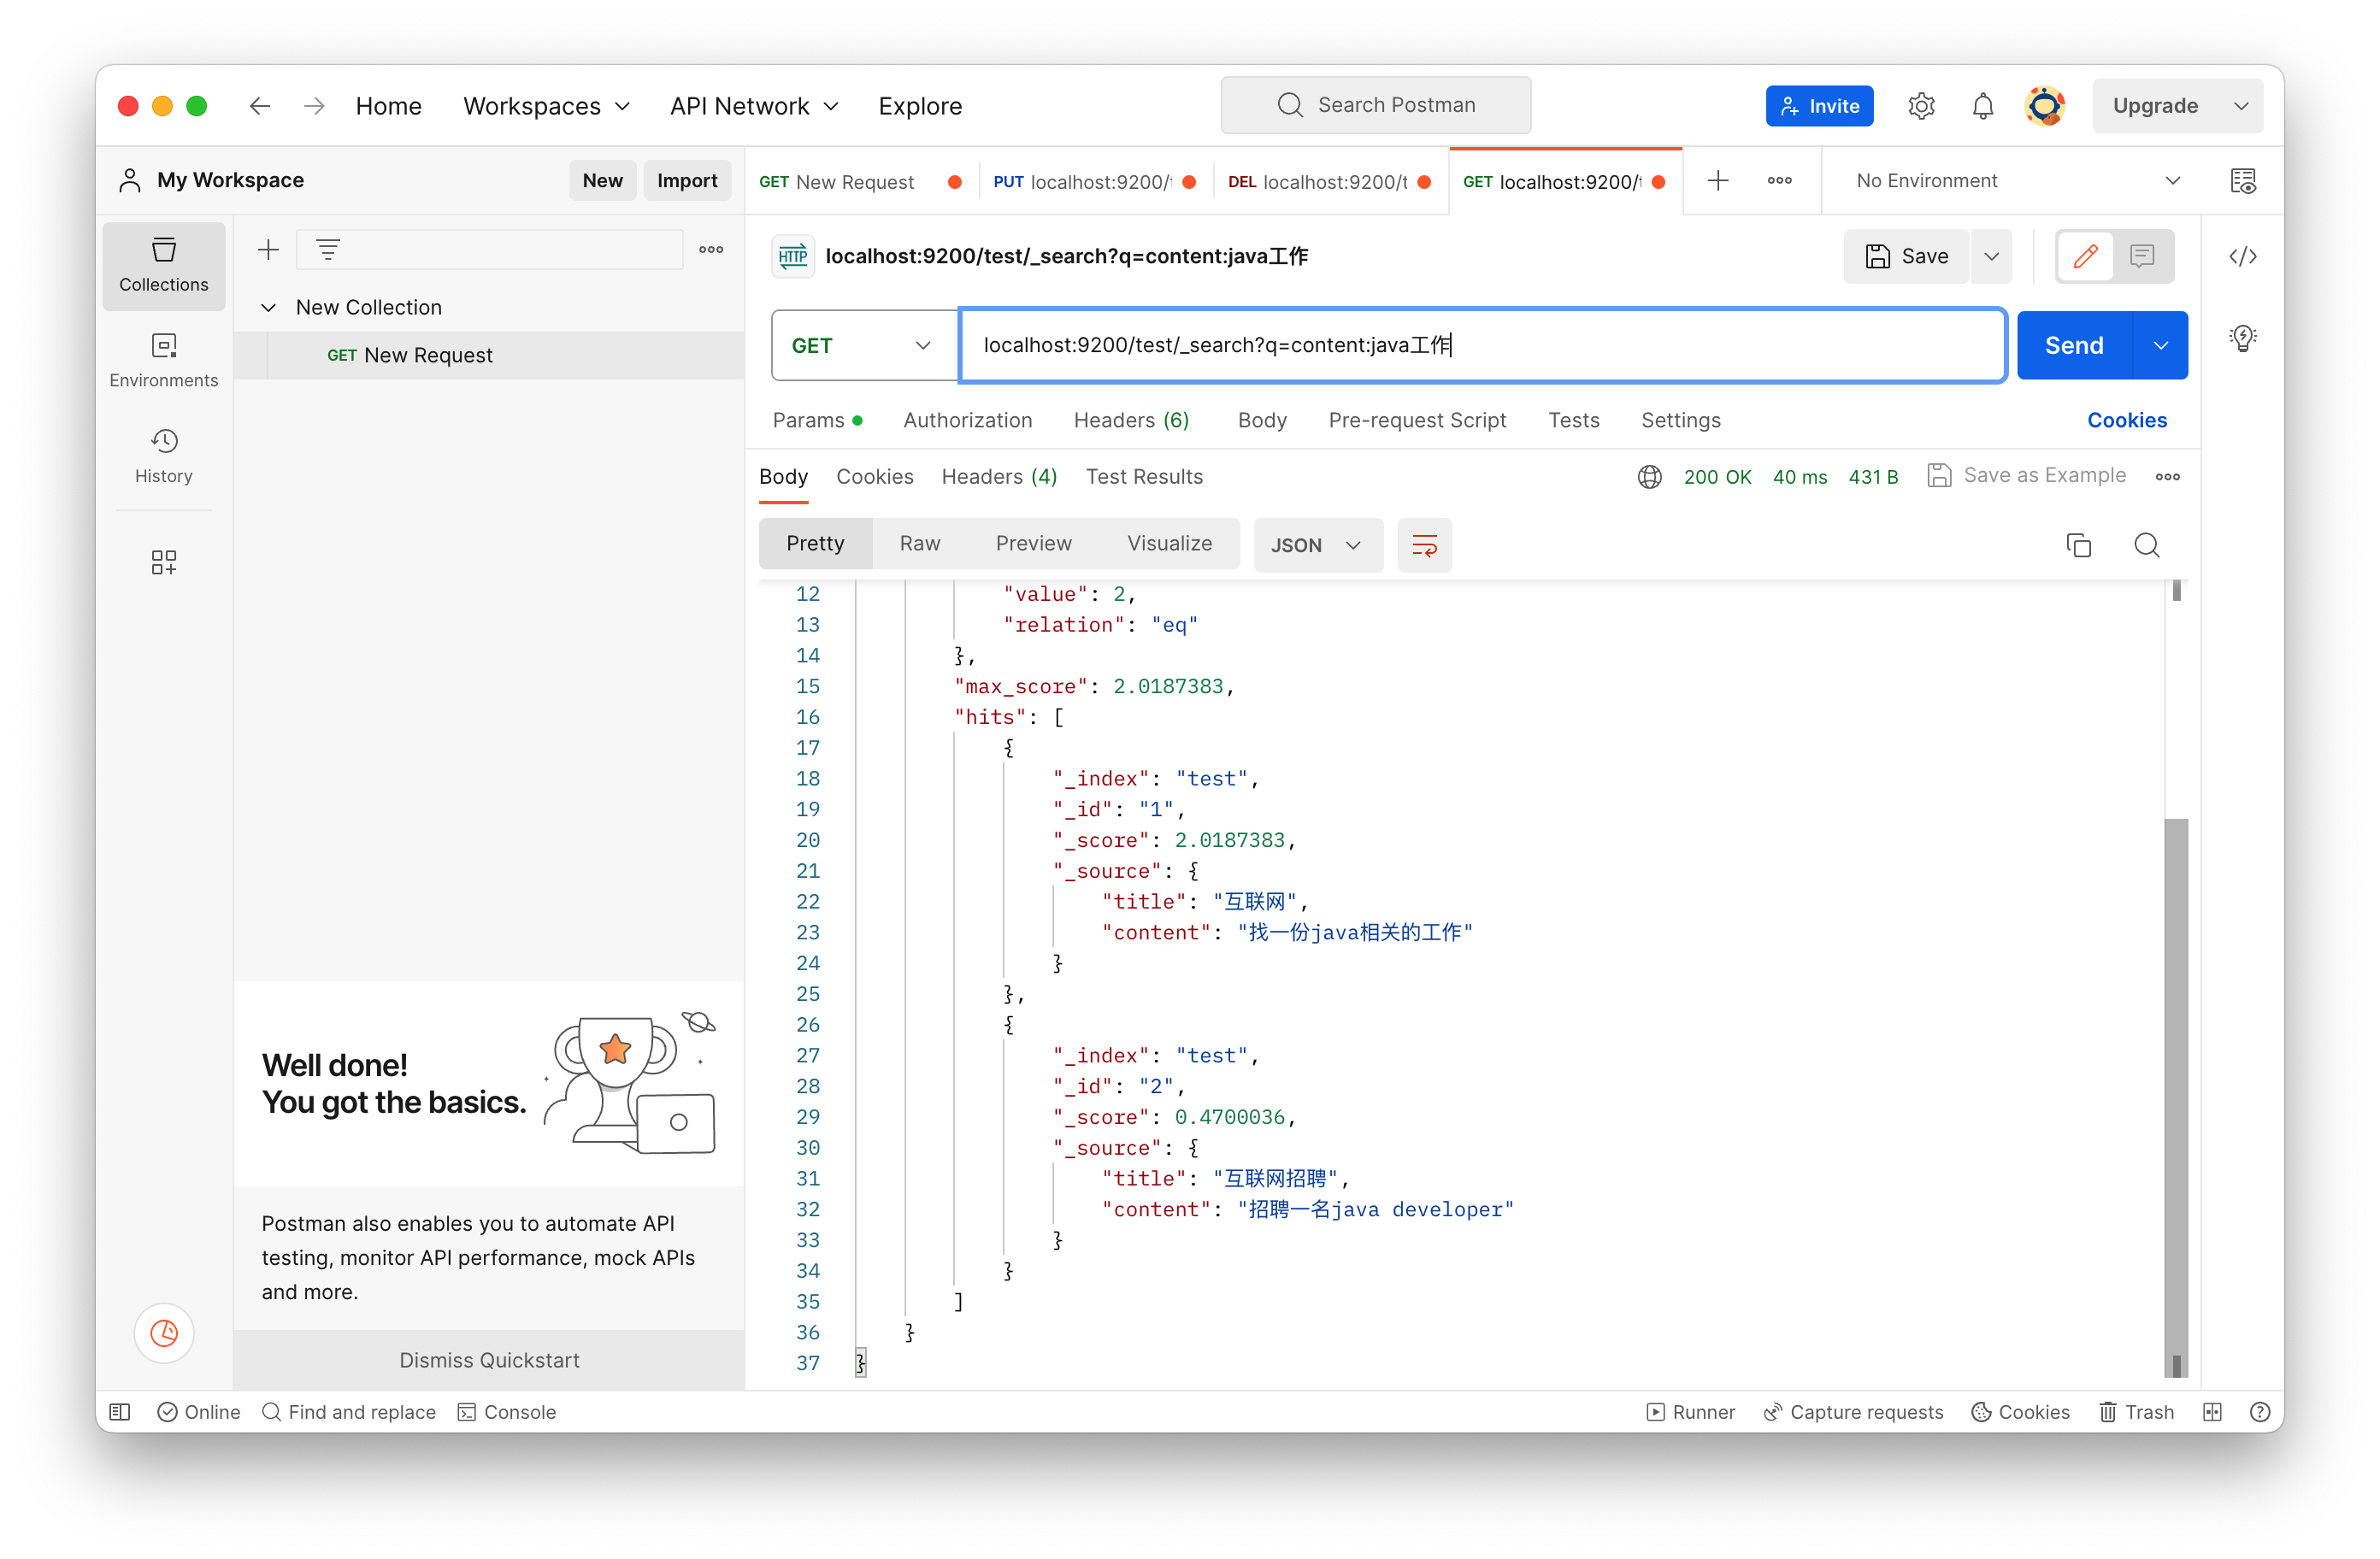Viewport: 2380px width, 1559px height.
Task: Click the Save request icon
Action: 1908,256
